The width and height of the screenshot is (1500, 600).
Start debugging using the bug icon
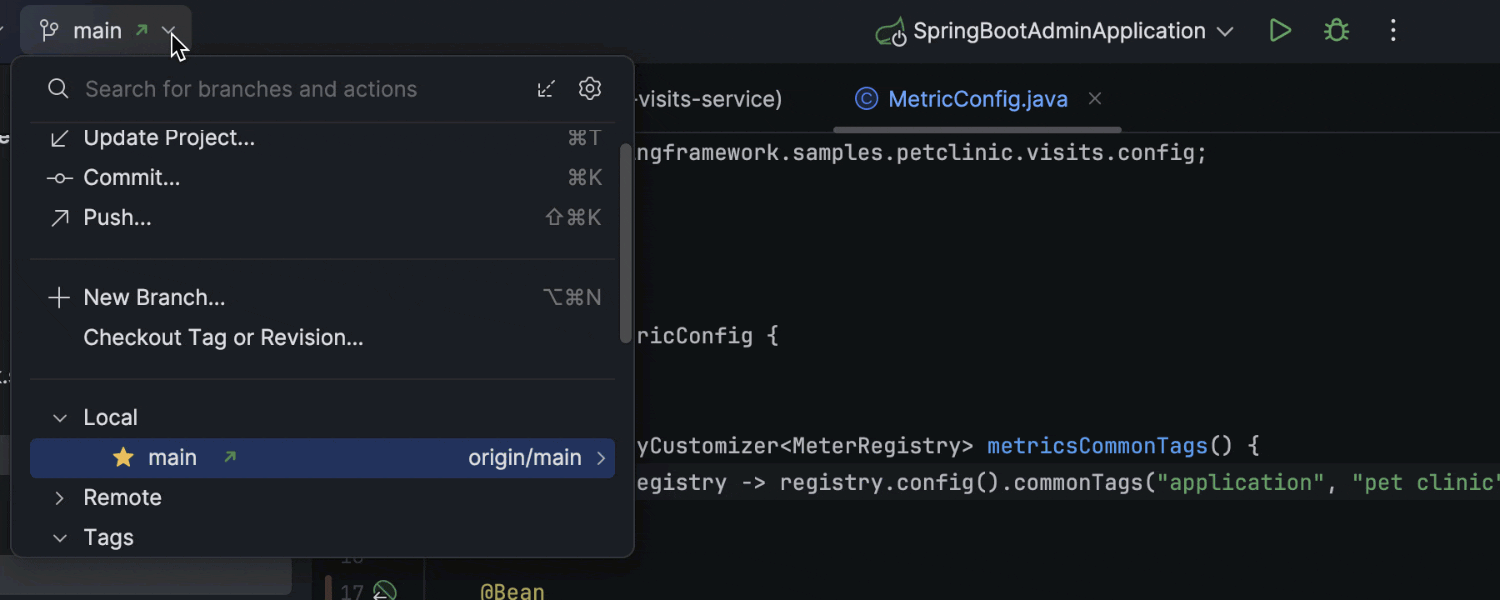(x=1337, y=30)
